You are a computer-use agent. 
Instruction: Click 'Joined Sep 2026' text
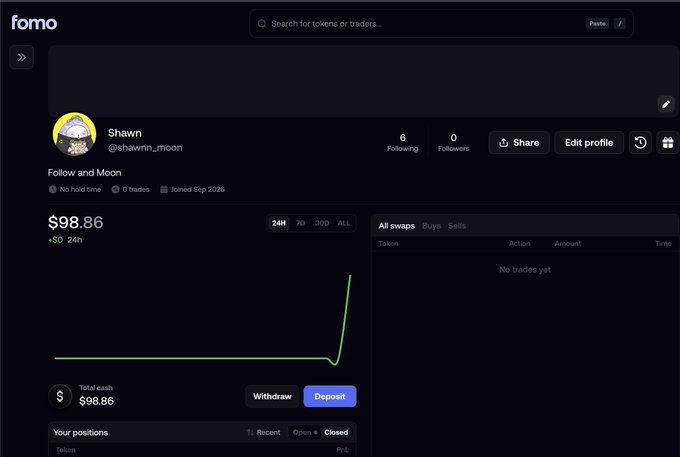pos(197,189)
